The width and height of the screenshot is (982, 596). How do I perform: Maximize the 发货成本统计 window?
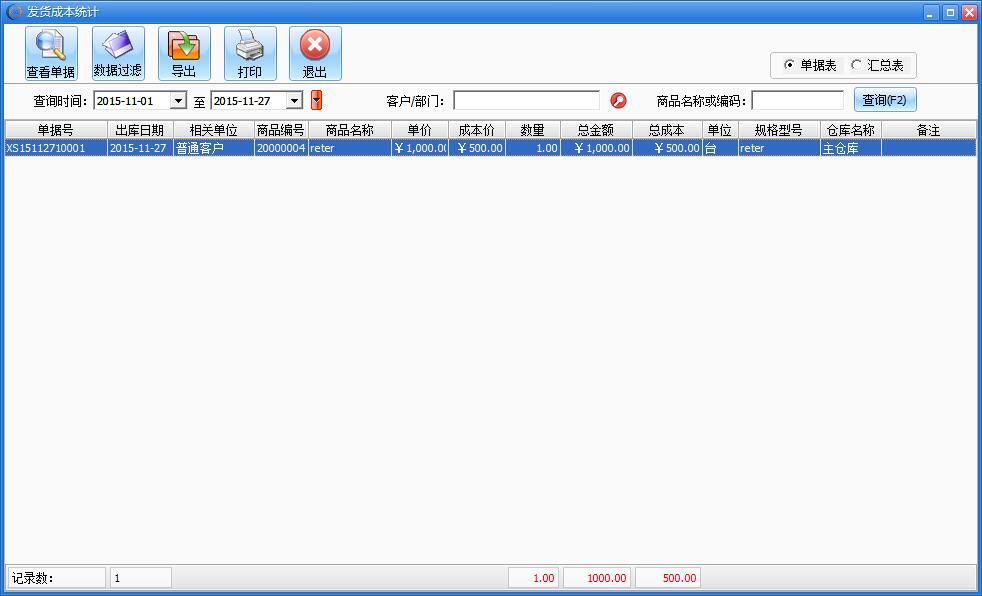coord(950,13)
